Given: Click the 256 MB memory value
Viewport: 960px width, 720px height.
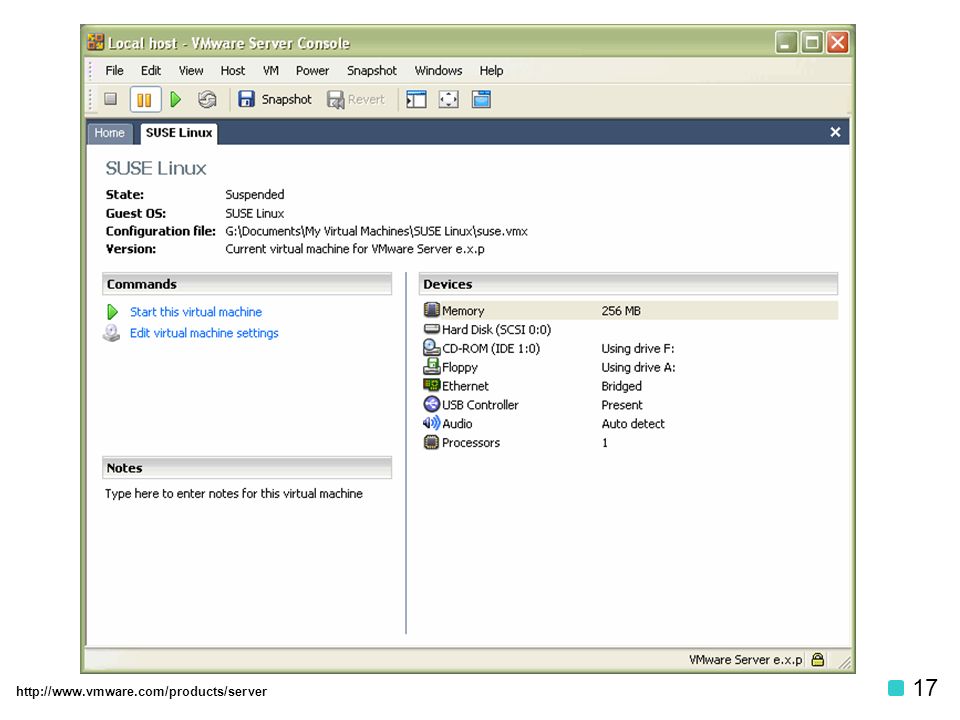Looking at the screenshot, I should (x=621, y=311).
